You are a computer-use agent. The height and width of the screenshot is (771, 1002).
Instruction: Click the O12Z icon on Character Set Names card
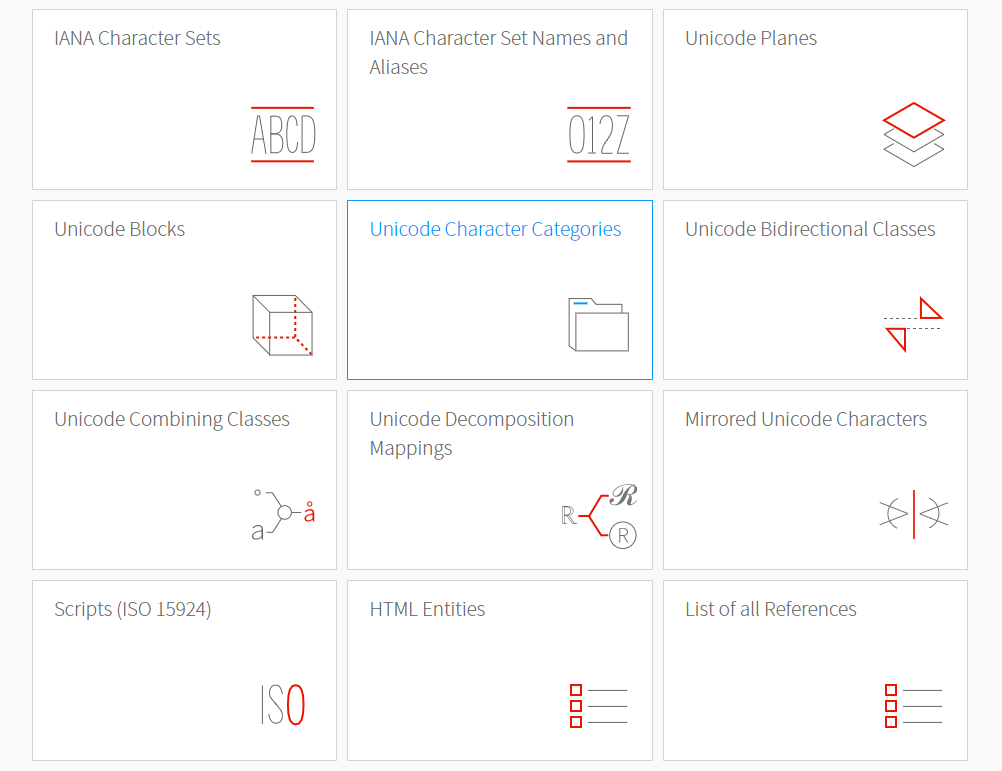pos(598,135)
